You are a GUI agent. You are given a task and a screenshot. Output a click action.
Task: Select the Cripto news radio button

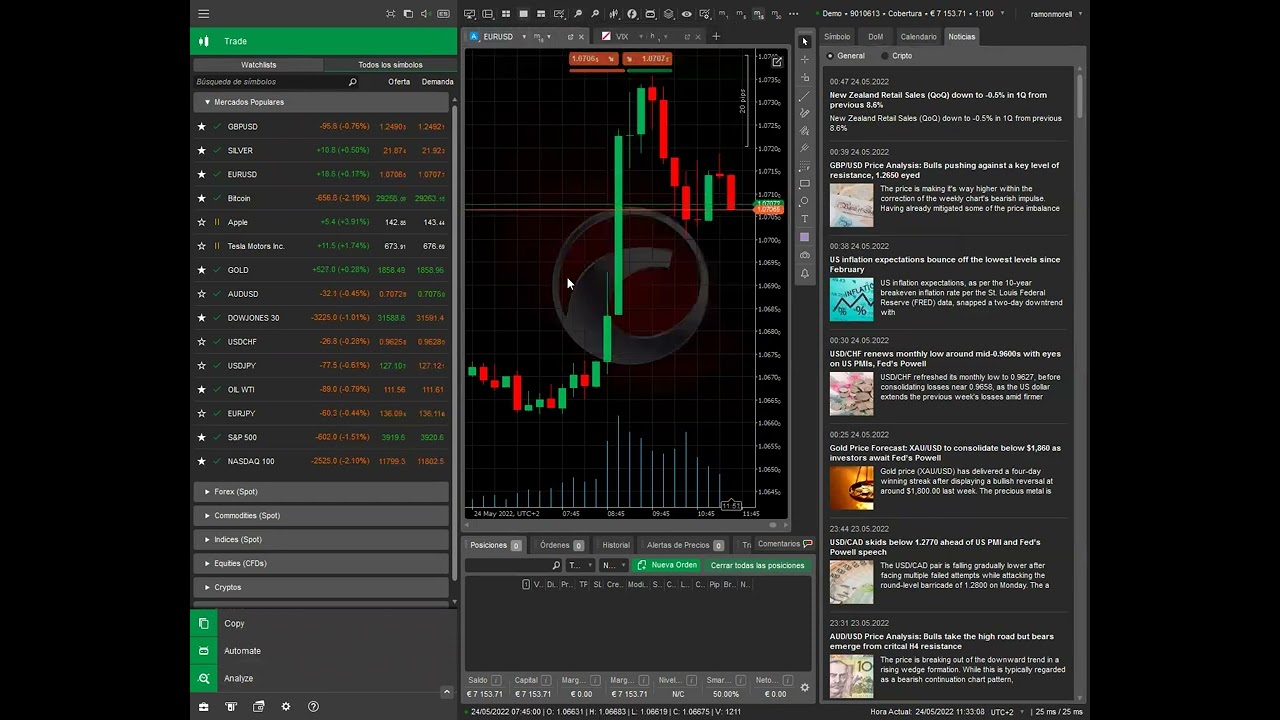point(884,56)
